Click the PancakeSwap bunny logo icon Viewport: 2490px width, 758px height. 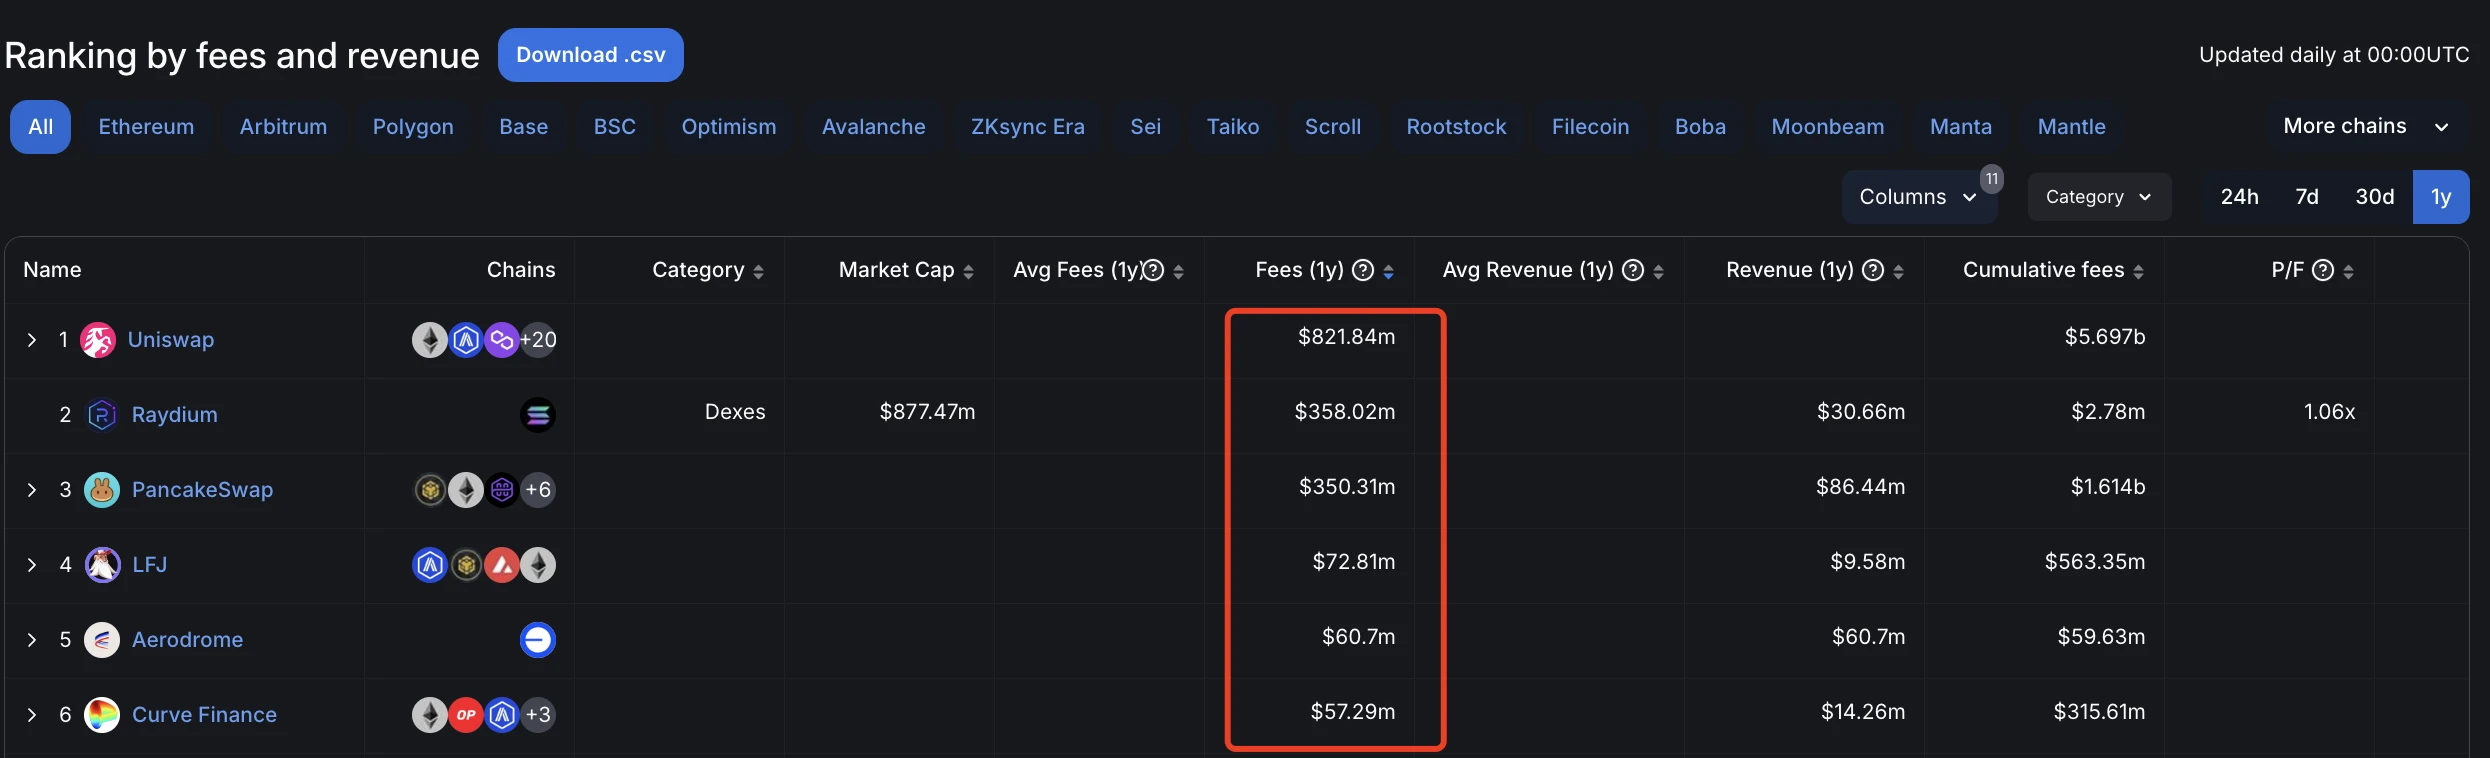click(102, 490)
